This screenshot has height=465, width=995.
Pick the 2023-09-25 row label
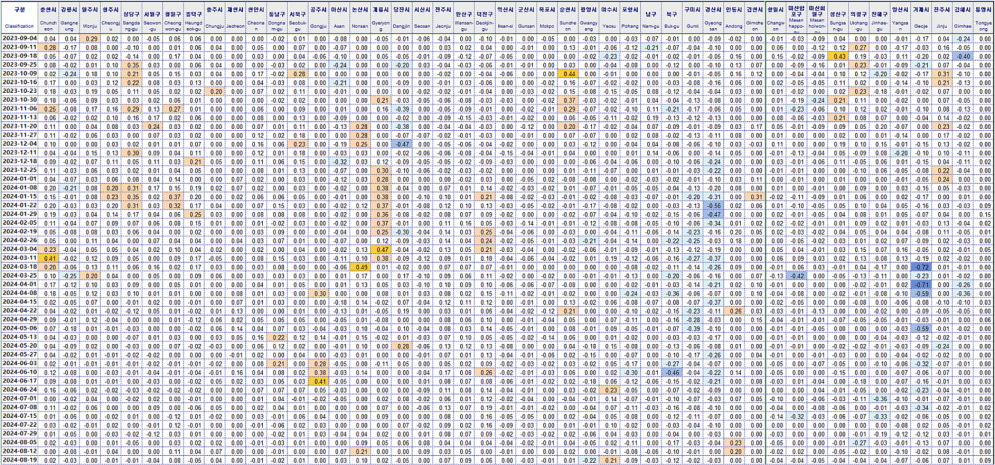tap(19, 65)
